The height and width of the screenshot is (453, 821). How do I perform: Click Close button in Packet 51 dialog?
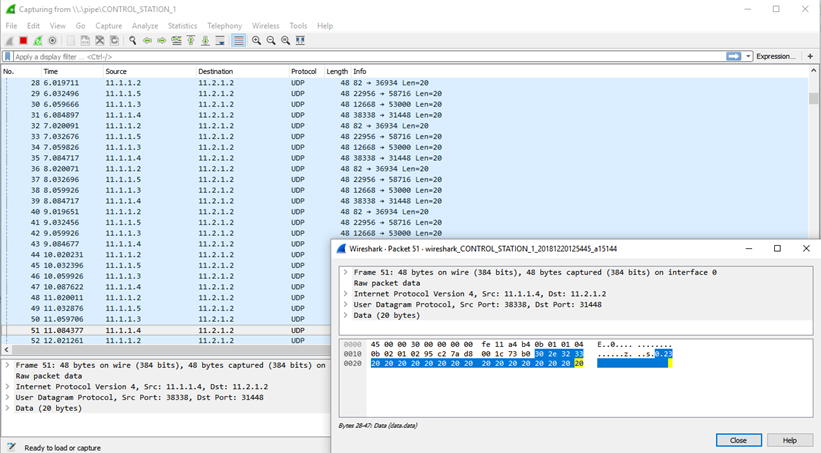click(738, 440)
